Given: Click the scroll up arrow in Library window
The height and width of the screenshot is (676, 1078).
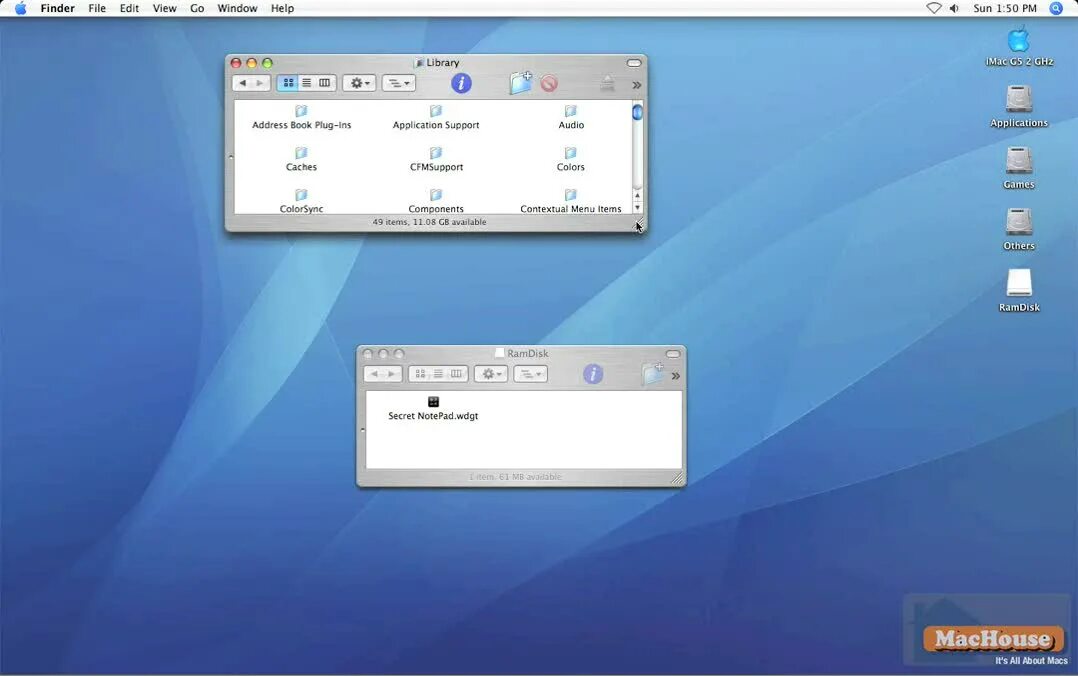Looking at the screenshot, I should 637,196.
